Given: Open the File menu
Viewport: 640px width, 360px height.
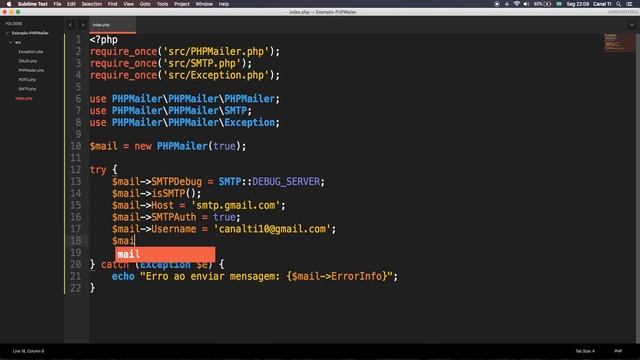Looking at the screenshot, I should [x=57, y=4].
